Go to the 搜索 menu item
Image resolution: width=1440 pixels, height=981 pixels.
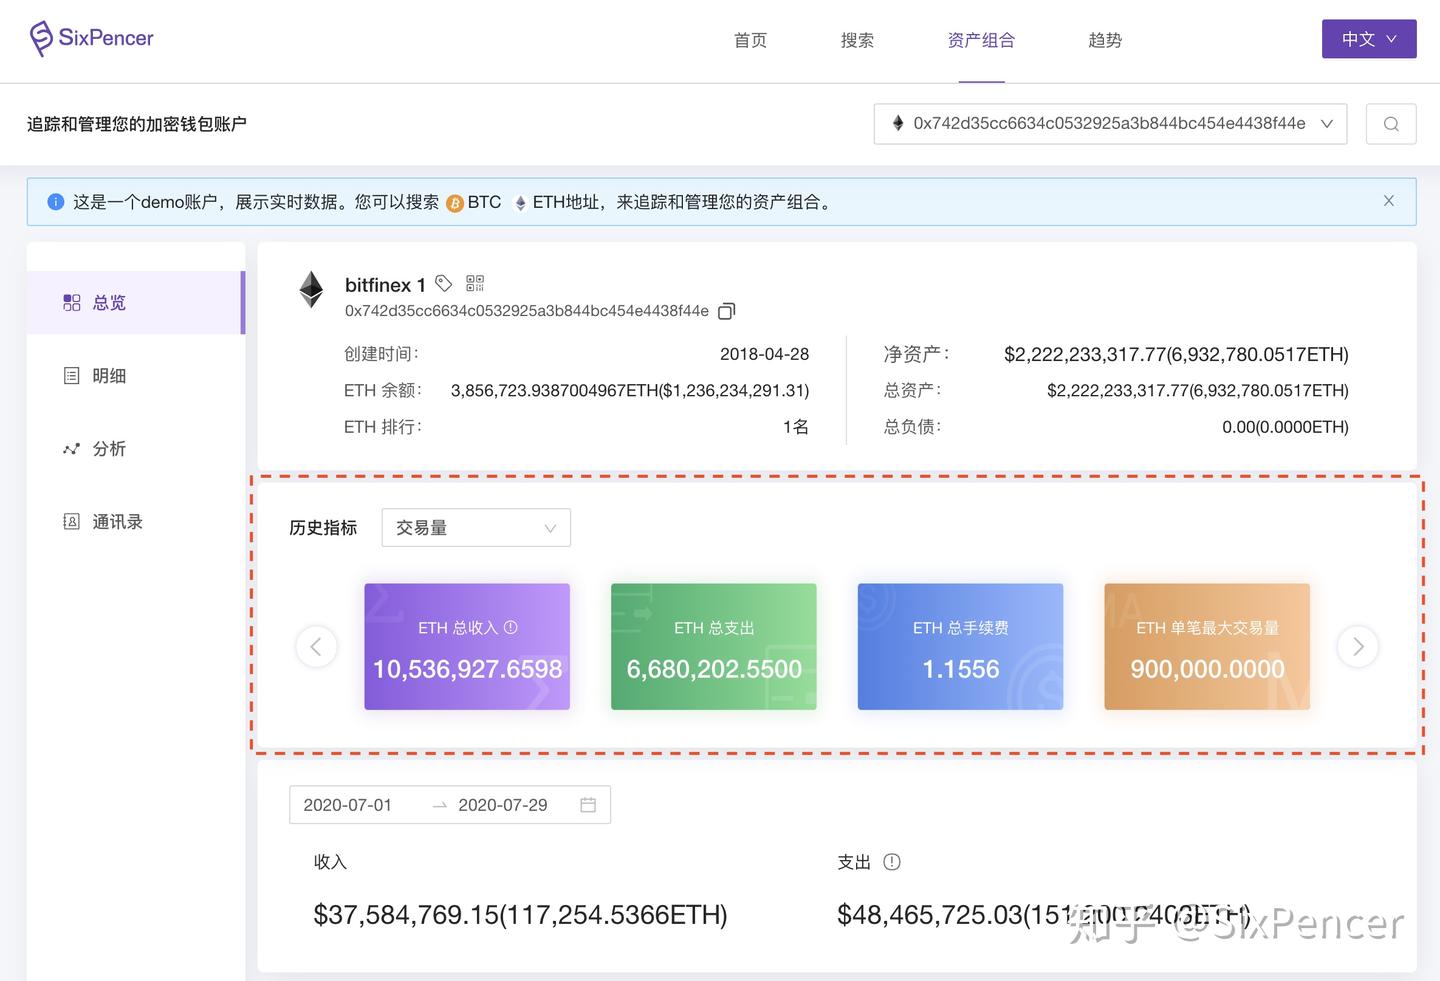coord(857,40)
